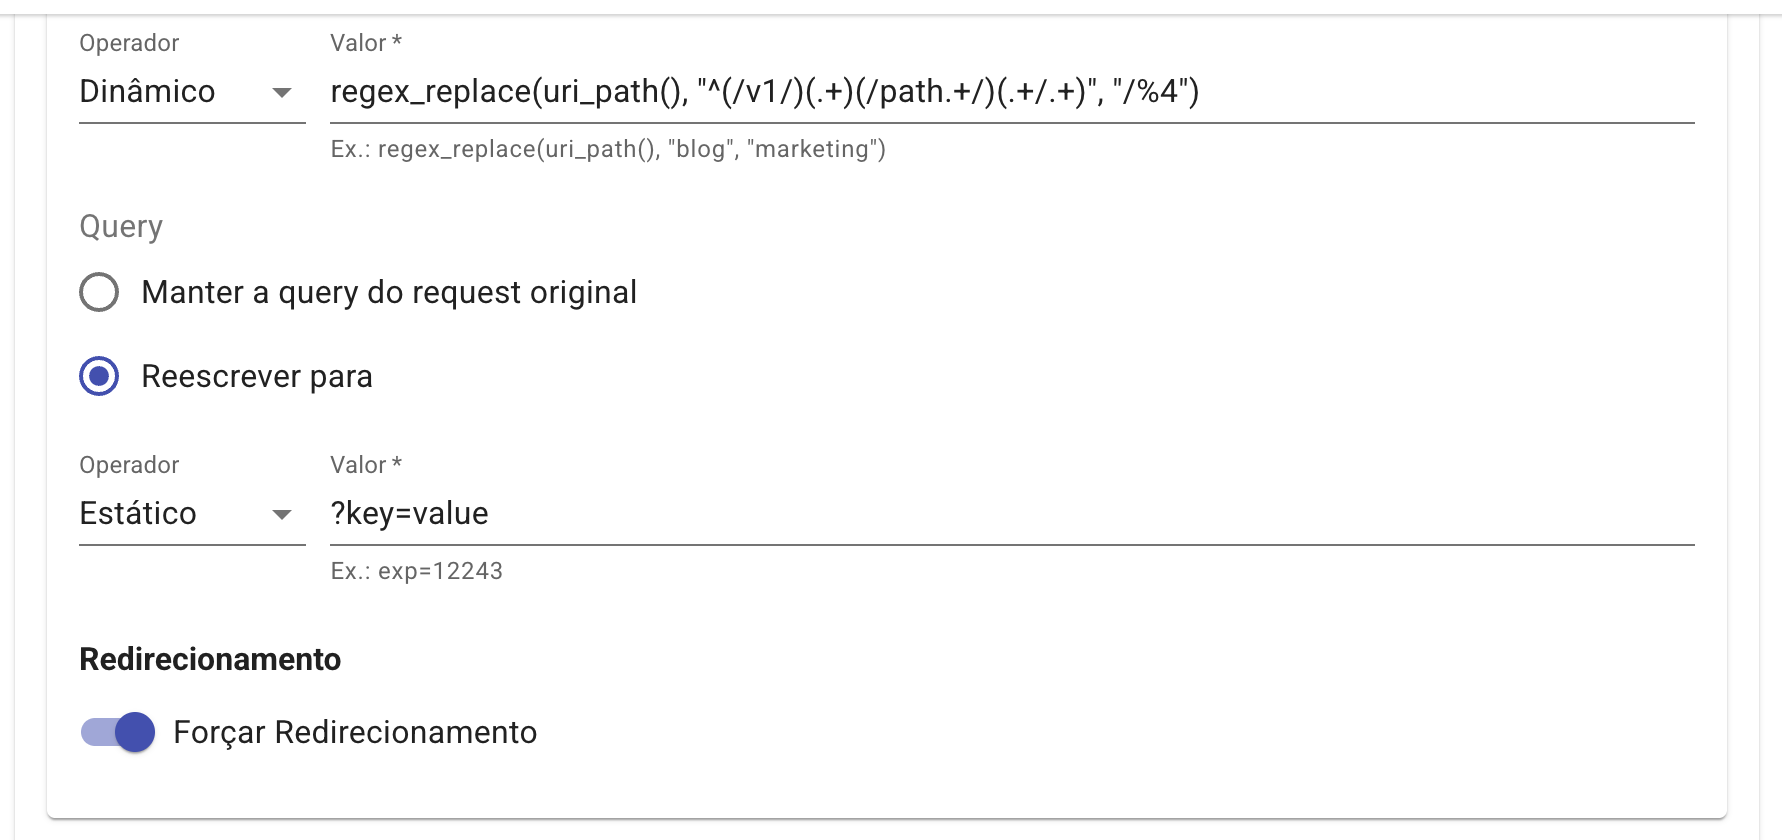Select the Manter a query do request original option

click(x=98, y=292)
